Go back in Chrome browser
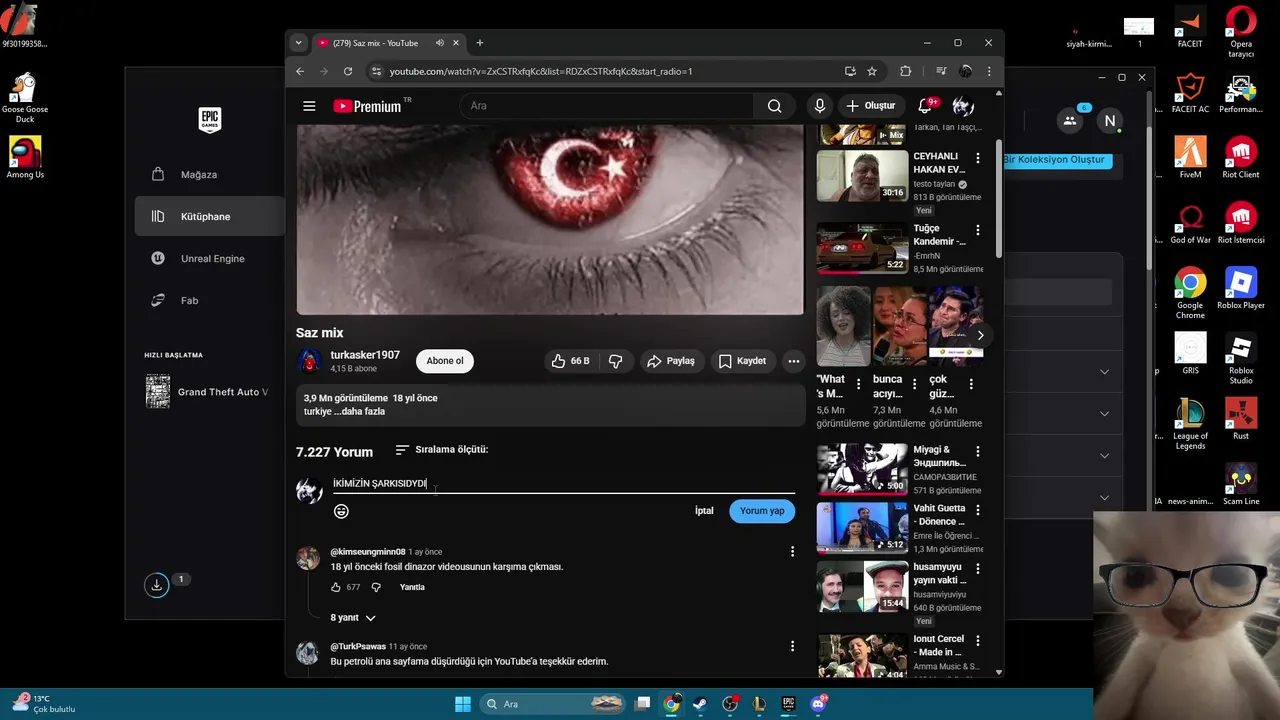This screenshot has width=1280, height=720. (x=300, y=71)
